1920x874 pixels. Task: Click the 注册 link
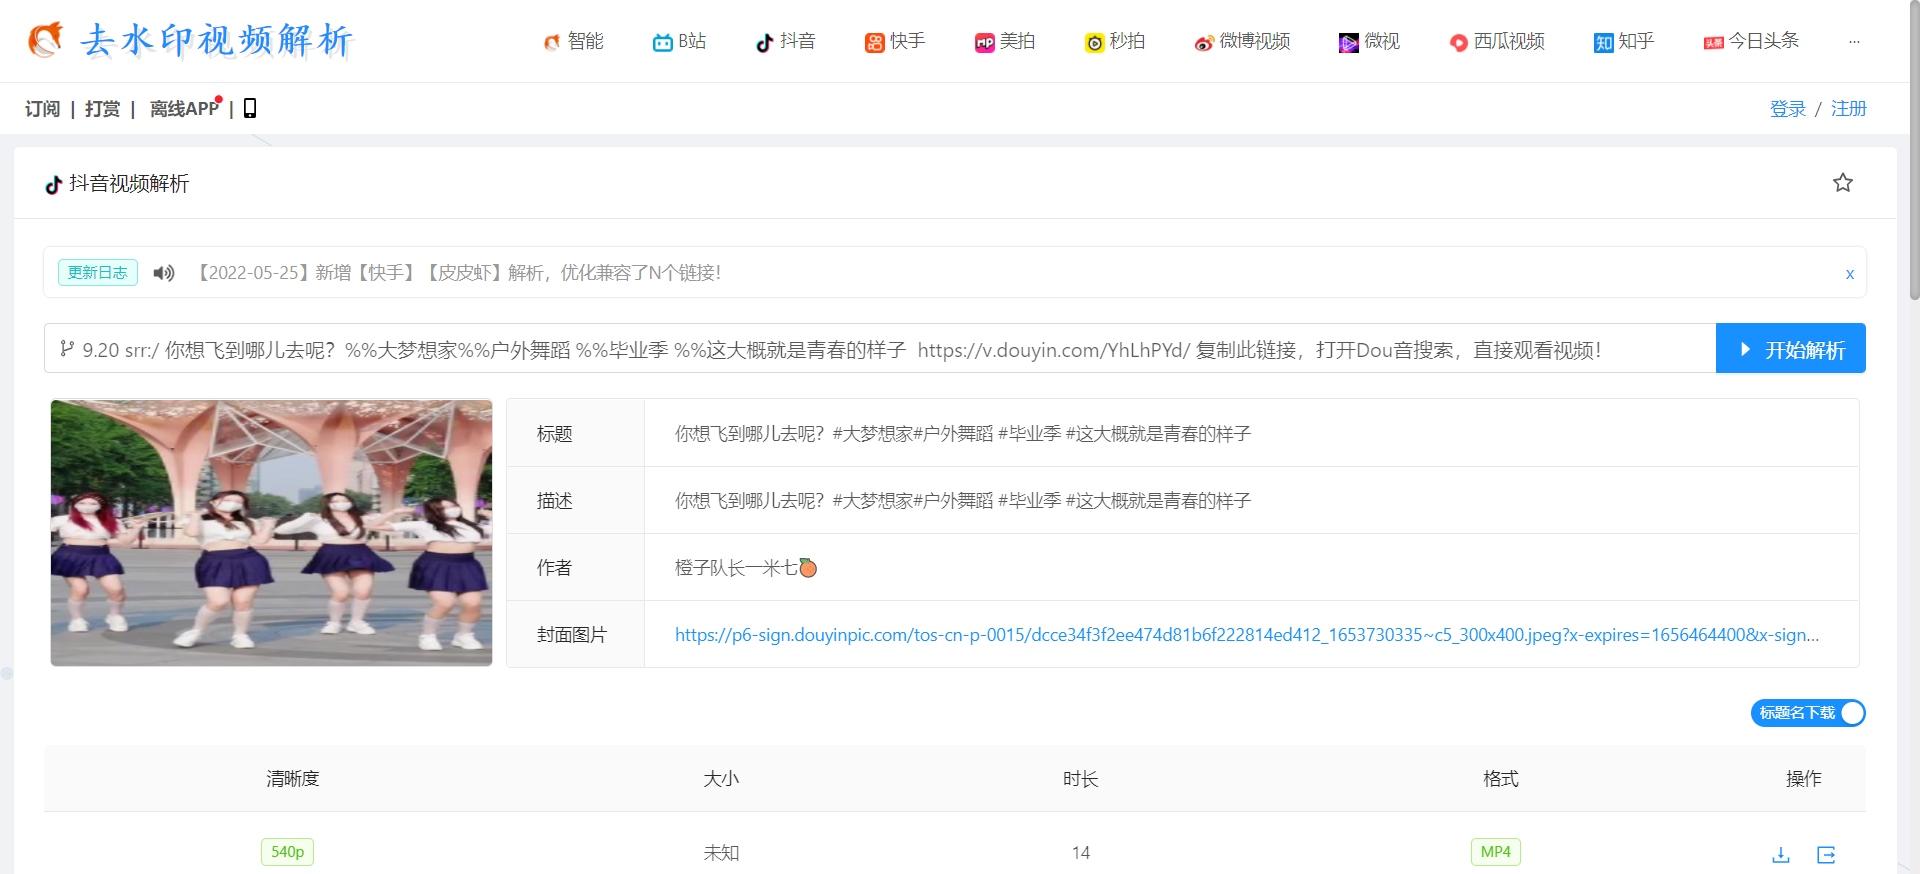click(1848, 108)
